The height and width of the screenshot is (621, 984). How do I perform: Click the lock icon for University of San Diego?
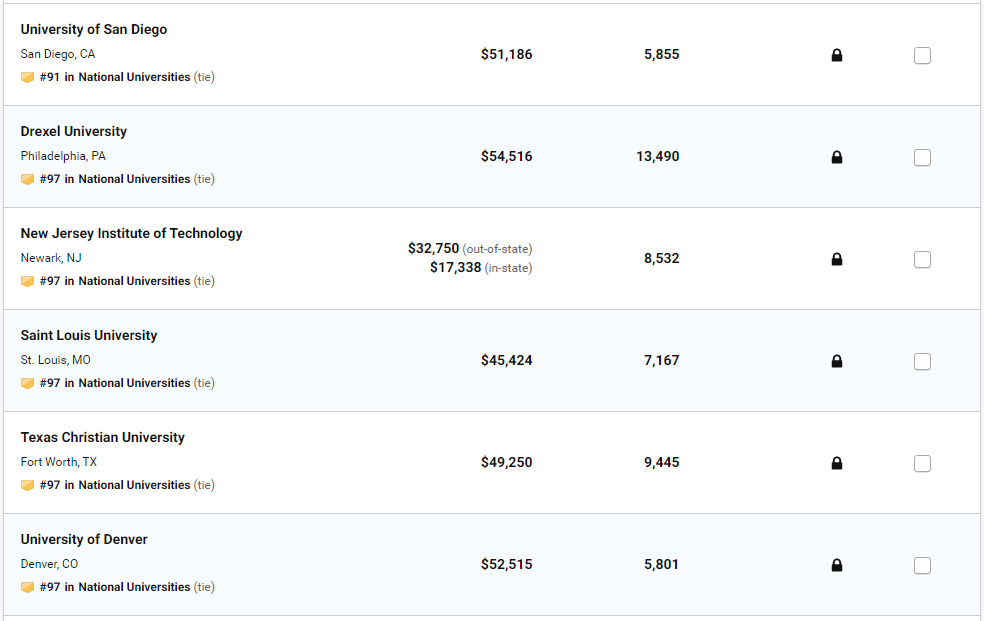point(837,56)
